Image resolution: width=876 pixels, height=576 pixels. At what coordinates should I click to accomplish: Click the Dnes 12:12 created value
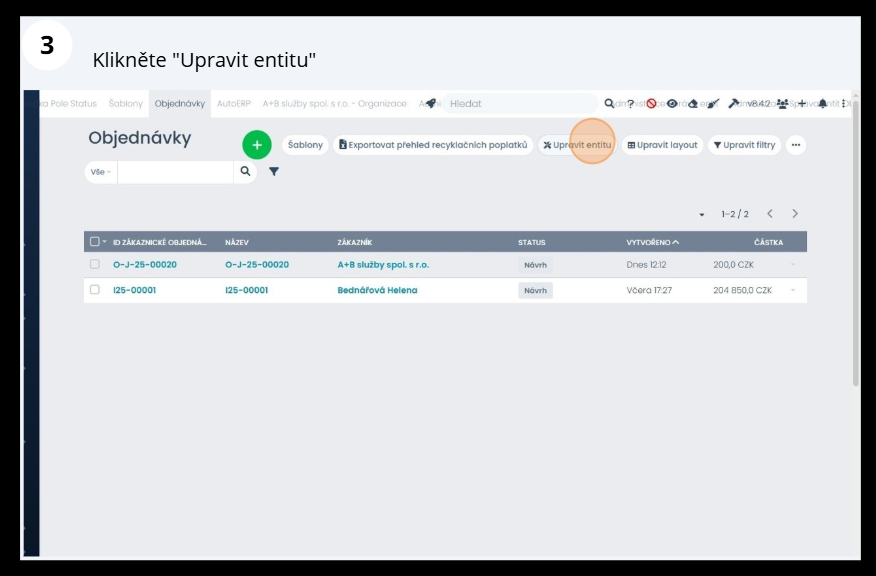pos(646,264)
